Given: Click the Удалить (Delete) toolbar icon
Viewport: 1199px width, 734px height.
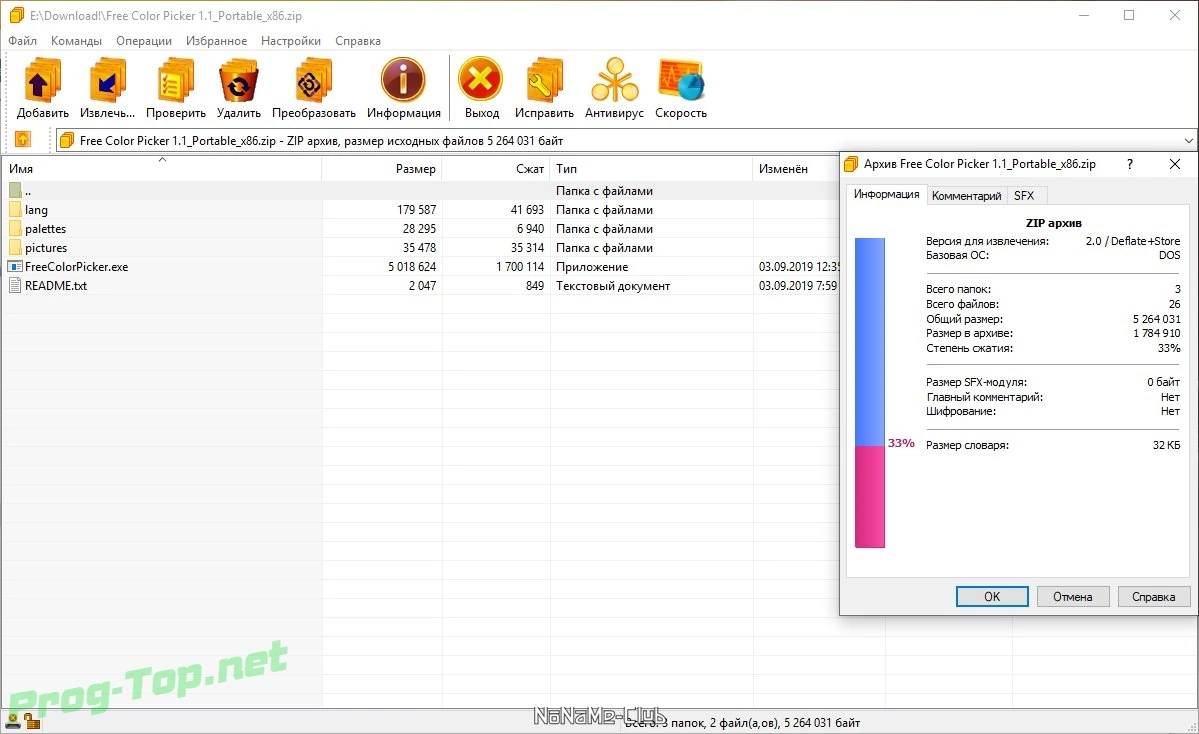Looking at the screenshot, I should click(x=239, y=81).
